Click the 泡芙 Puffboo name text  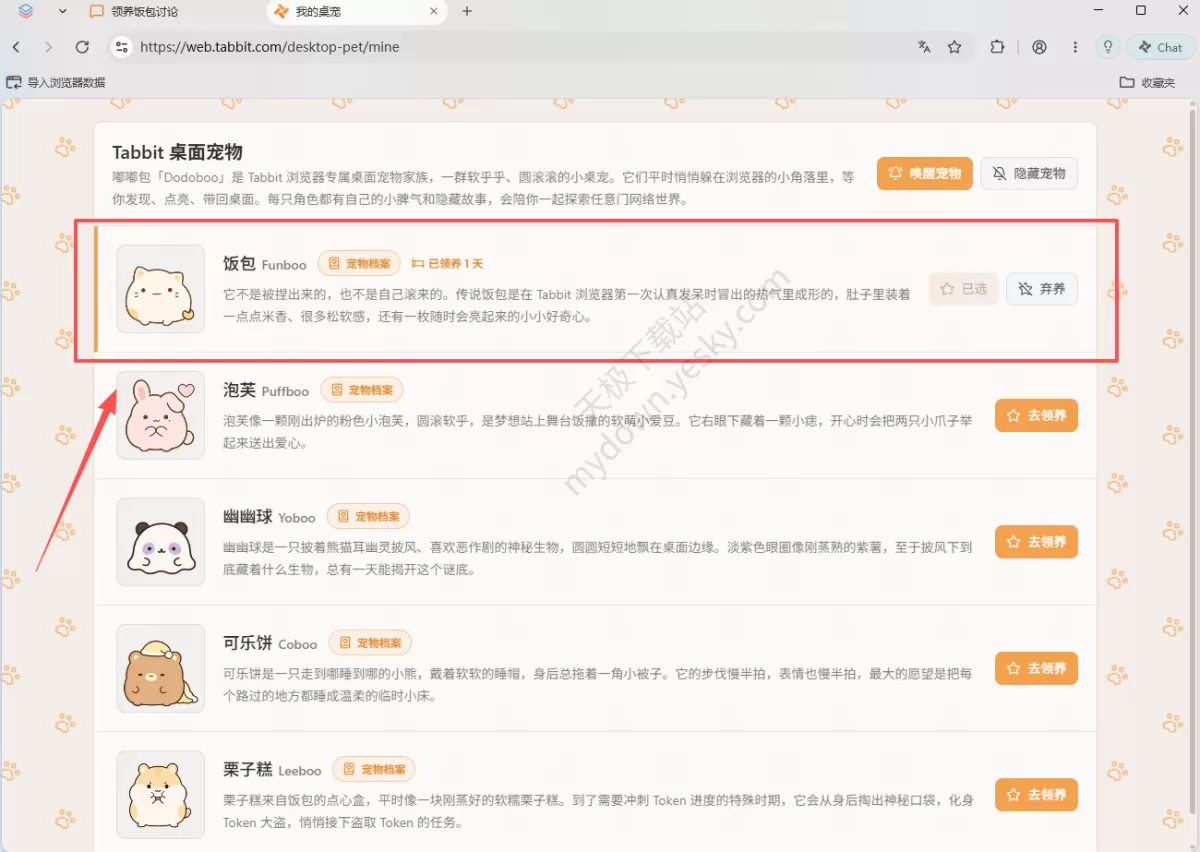266,390
